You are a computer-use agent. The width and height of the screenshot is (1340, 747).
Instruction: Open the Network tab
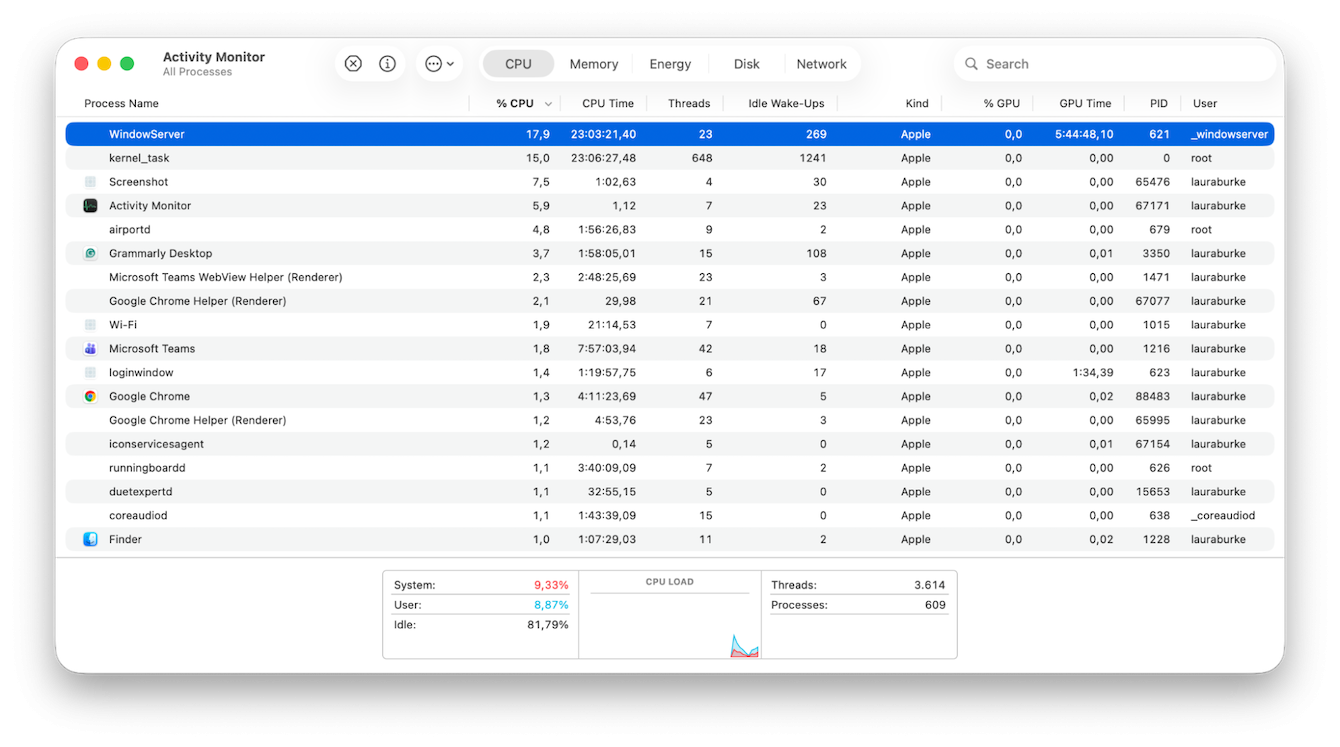822,62
